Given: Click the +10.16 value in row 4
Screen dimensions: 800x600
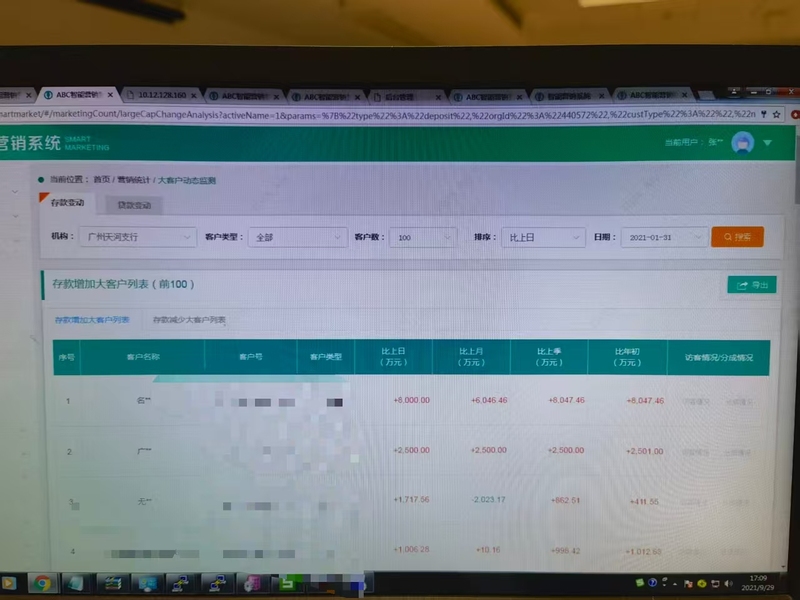Looking at the screenshot, I should [488, 550].
